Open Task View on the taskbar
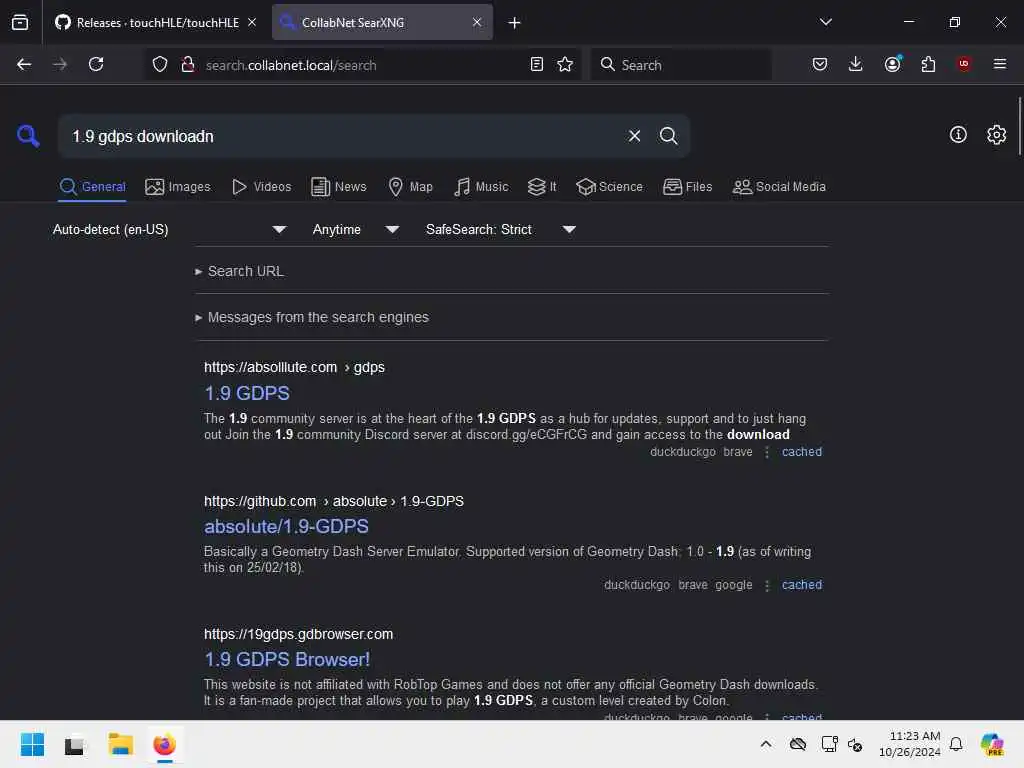 [x=74, y=744]
